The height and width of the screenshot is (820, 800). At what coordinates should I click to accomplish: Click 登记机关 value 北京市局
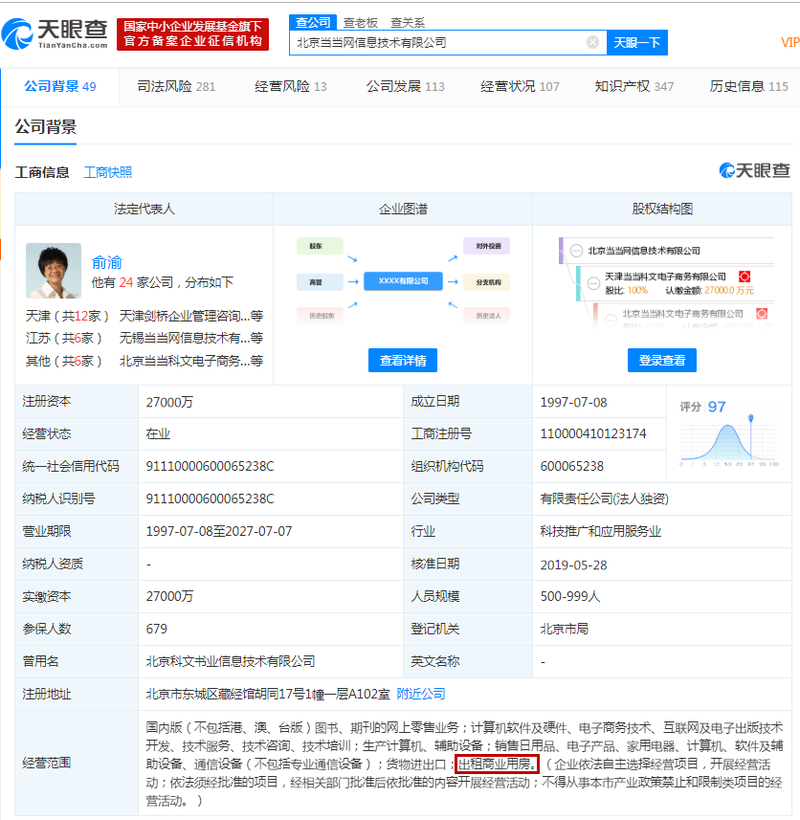coord(564,629)
